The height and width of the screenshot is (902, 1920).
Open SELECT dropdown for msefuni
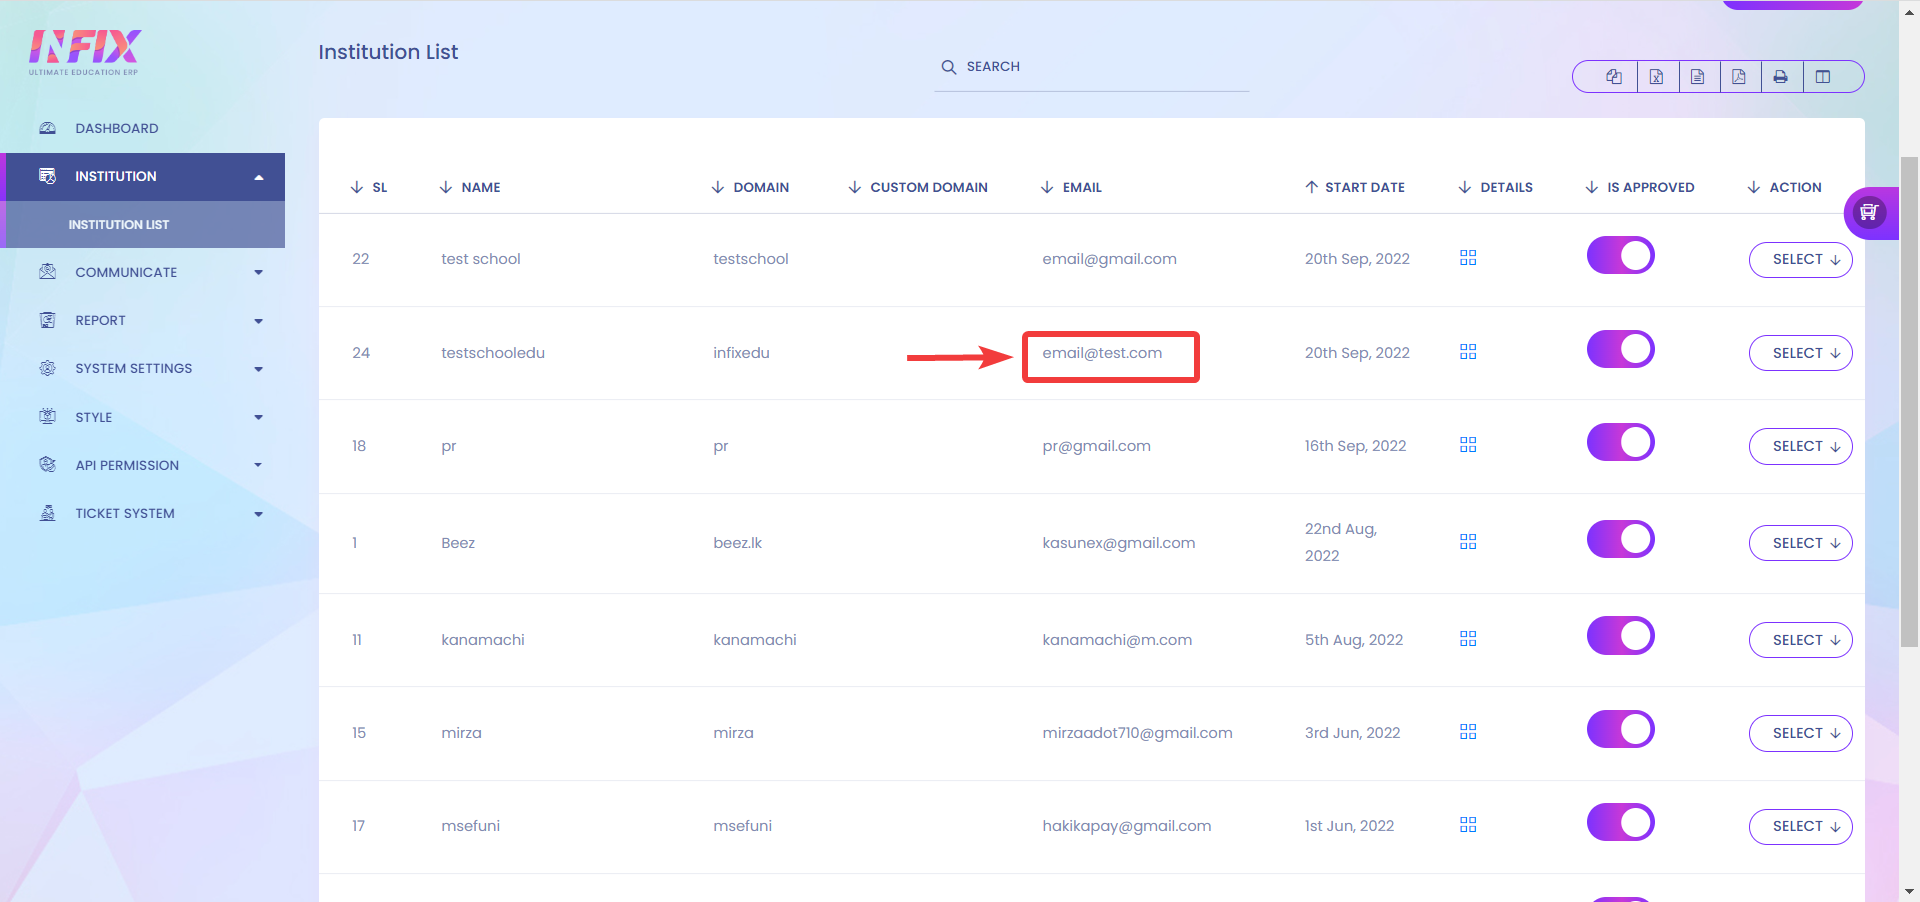tap(1800, 826)
